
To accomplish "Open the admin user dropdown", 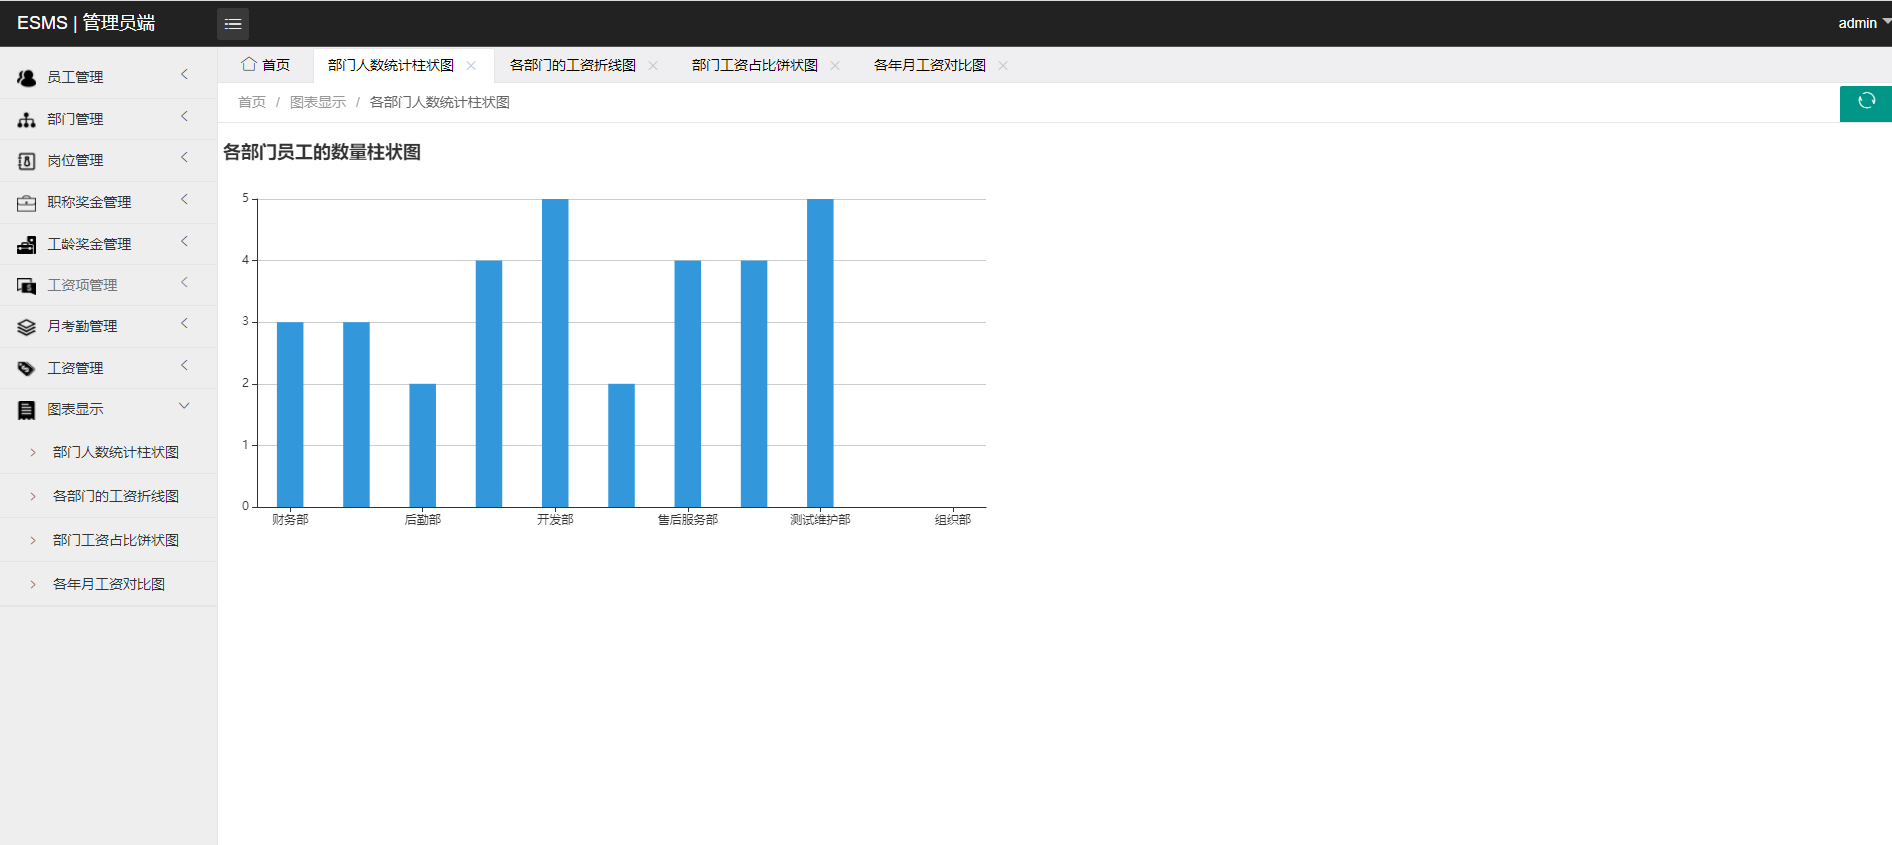I will 1863,23.
